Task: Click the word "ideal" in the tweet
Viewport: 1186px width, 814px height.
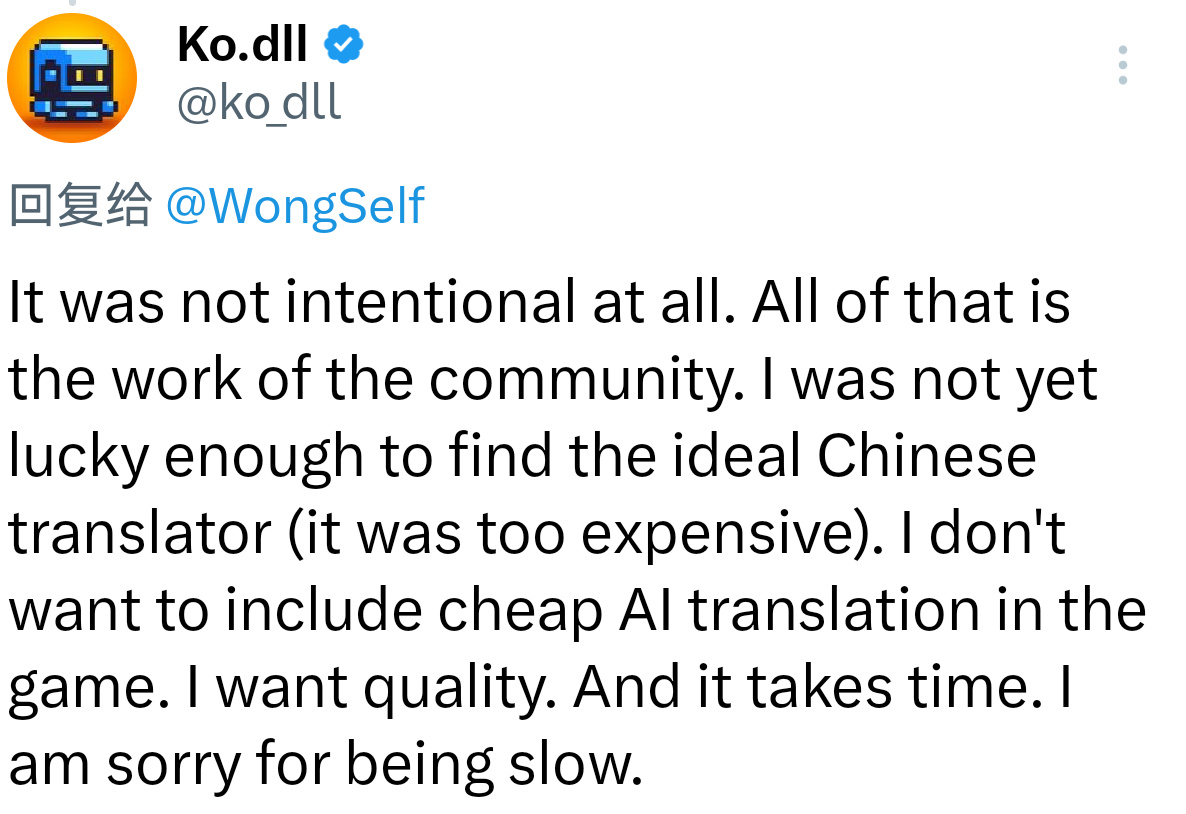Action: click(x=738, y=458)
